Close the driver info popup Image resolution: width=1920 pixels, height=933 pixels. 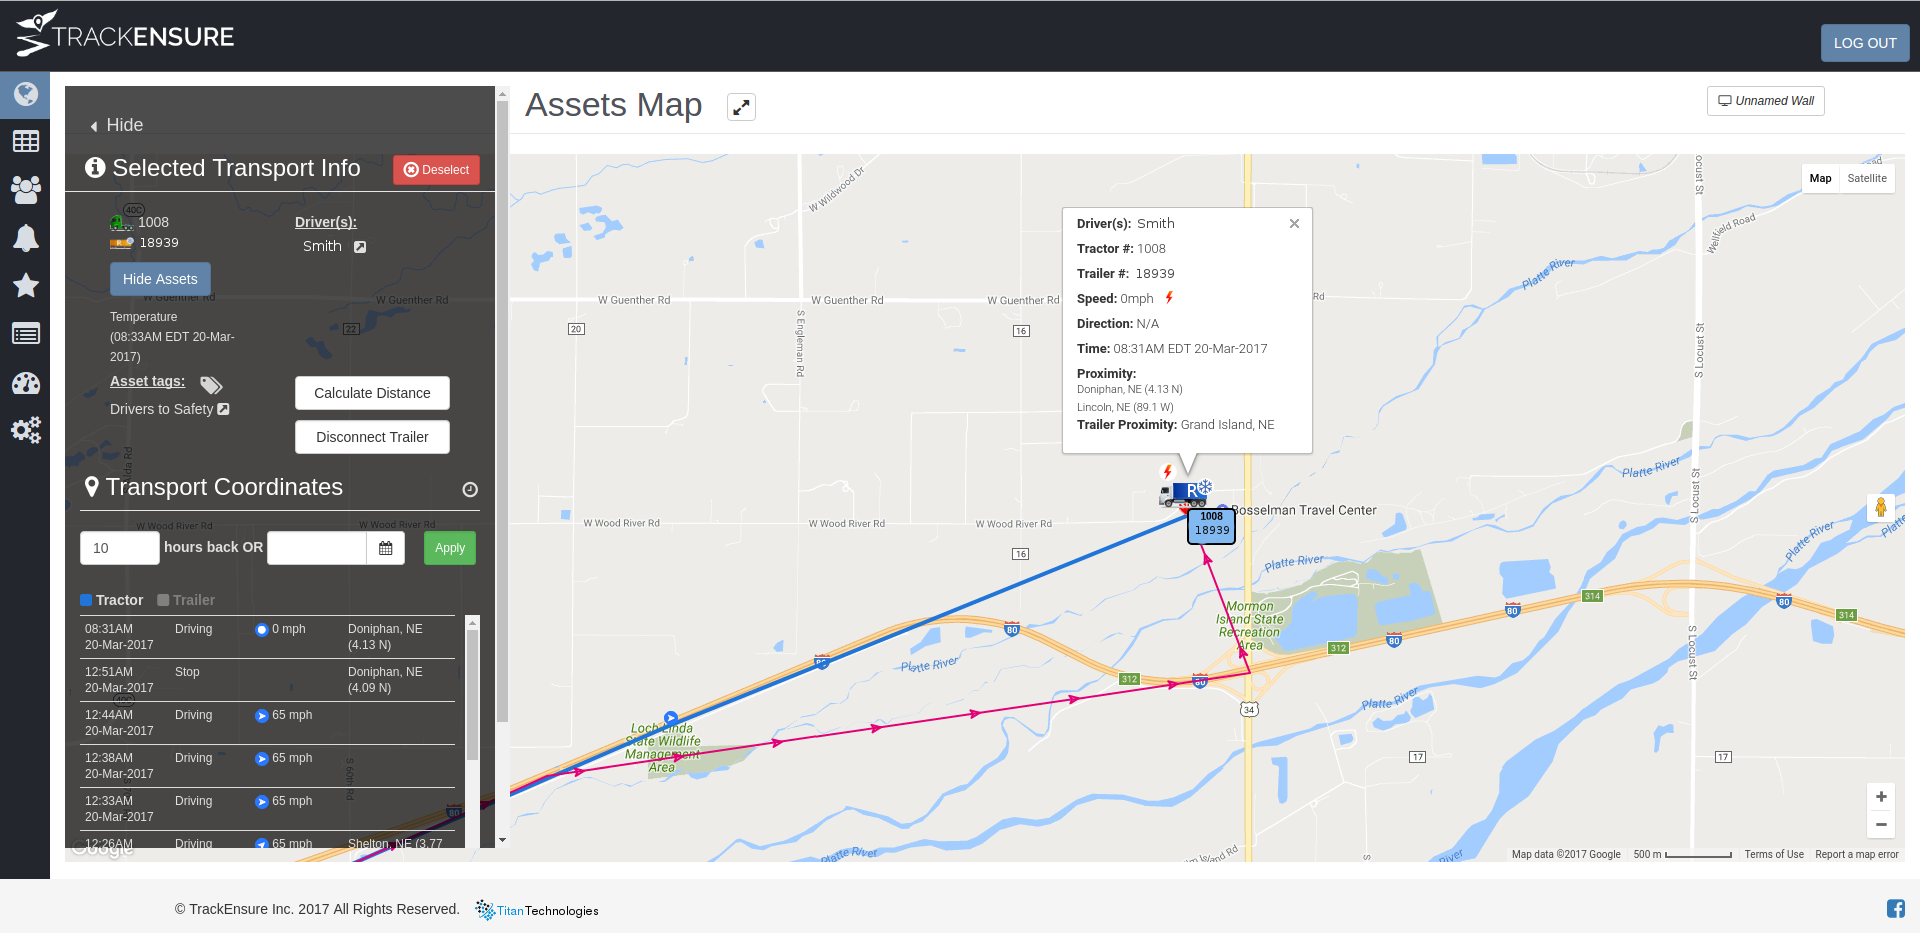pyautogui.click(x=1294, y=223)
